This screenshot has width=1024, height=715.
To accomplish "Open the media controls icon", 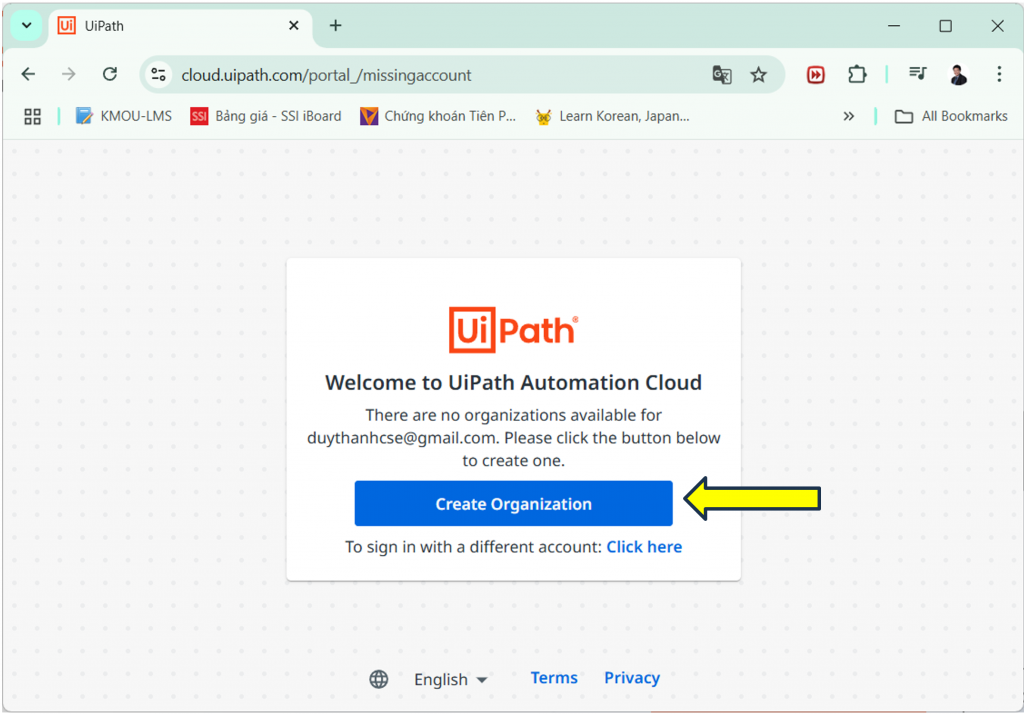I will (x=918, y=74).
